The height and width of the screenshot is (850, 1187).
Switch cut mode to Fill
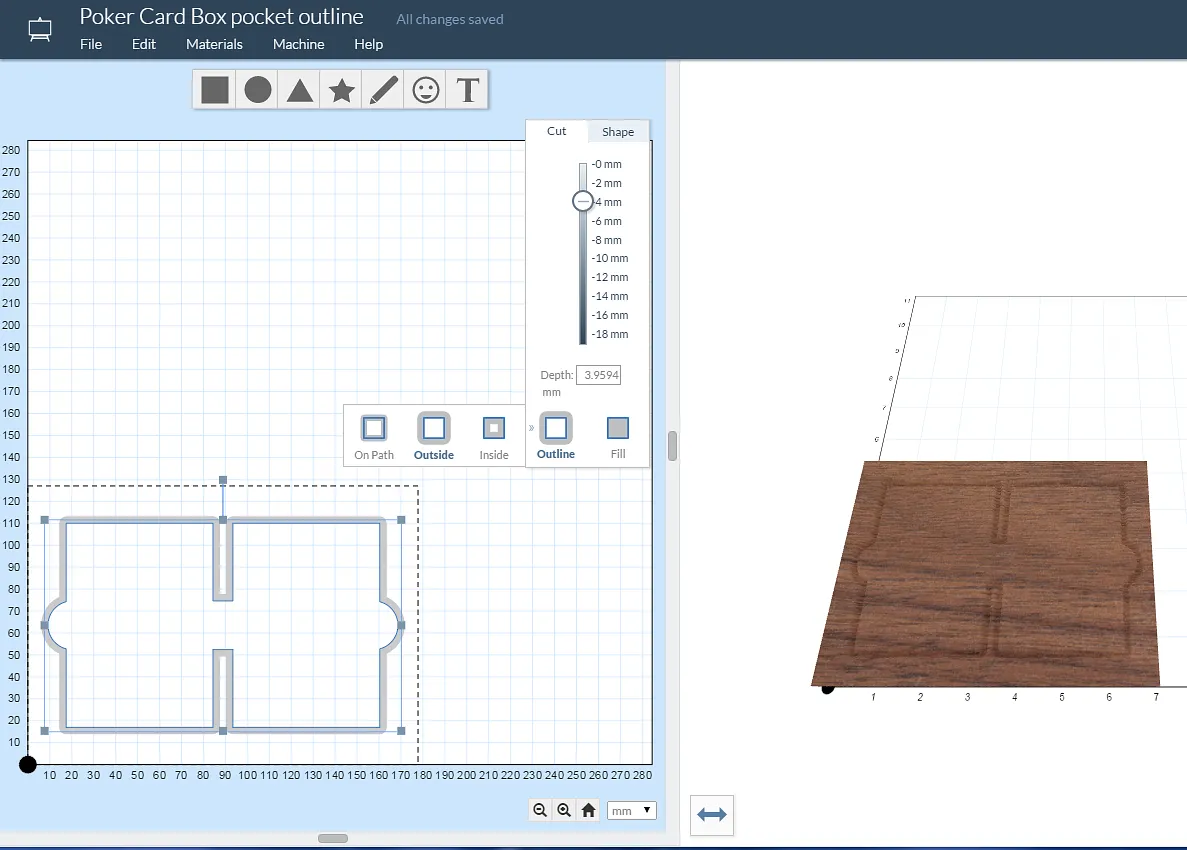[618, 429]
